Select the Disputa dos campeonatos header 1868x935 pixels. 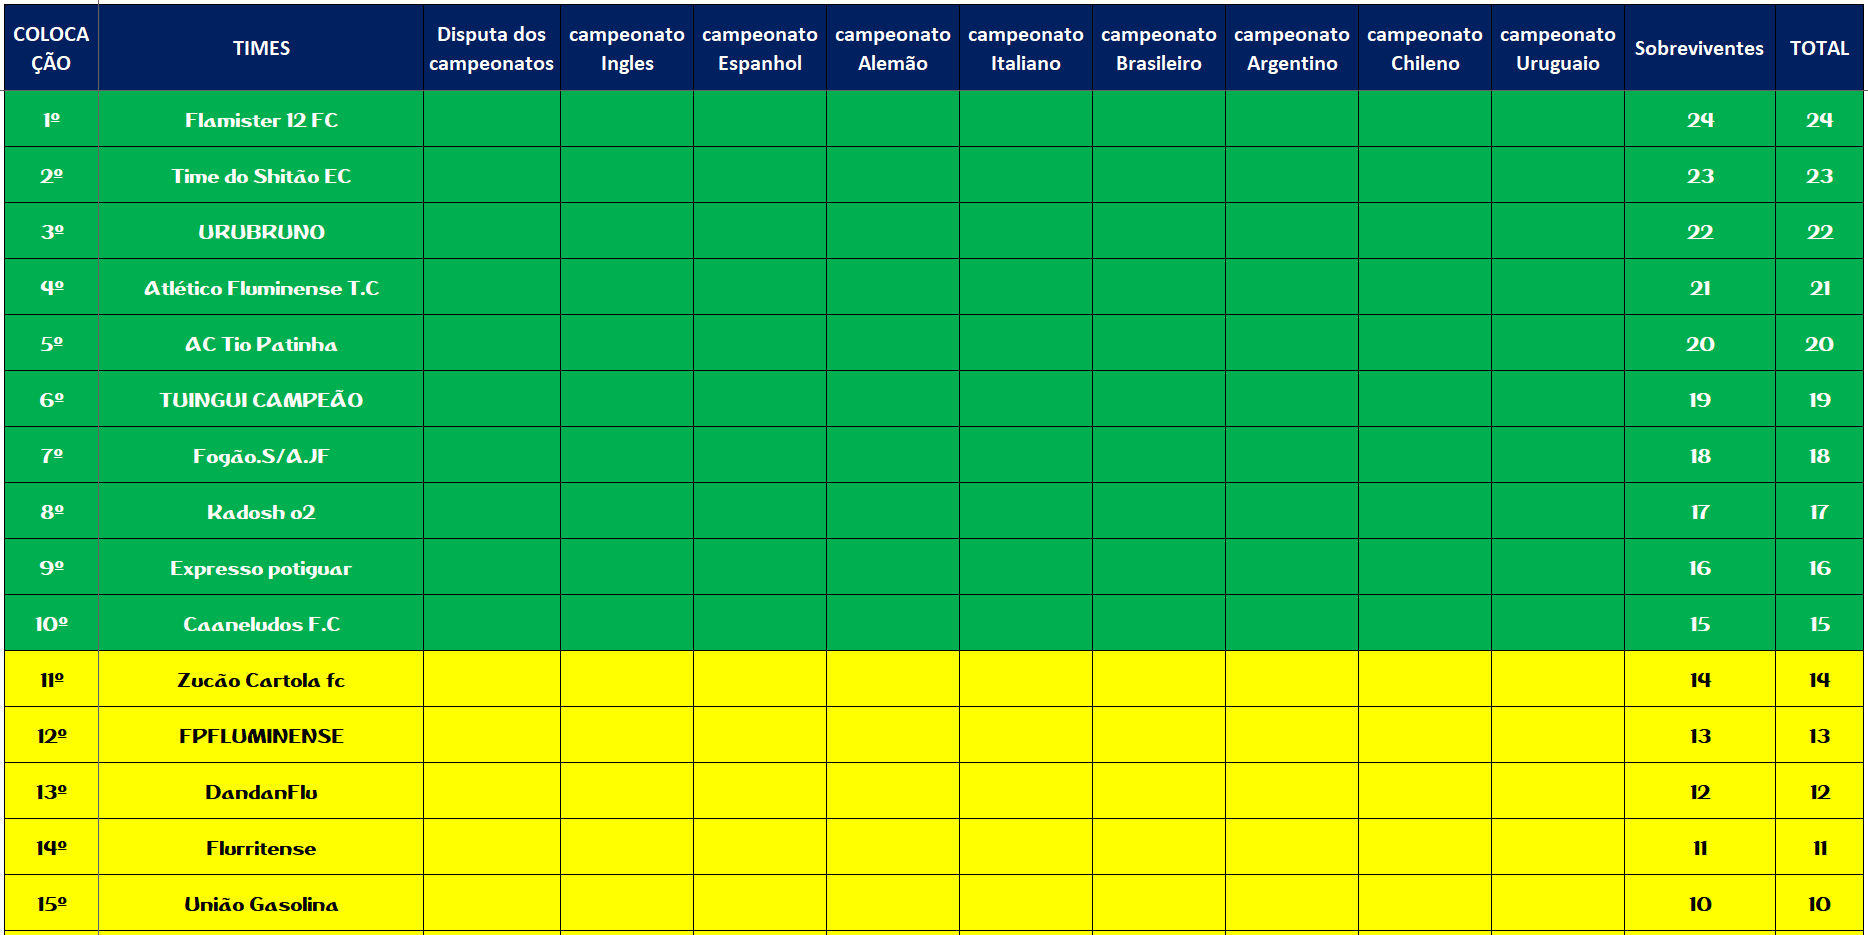pyautogui.click(x=491, y=48)
